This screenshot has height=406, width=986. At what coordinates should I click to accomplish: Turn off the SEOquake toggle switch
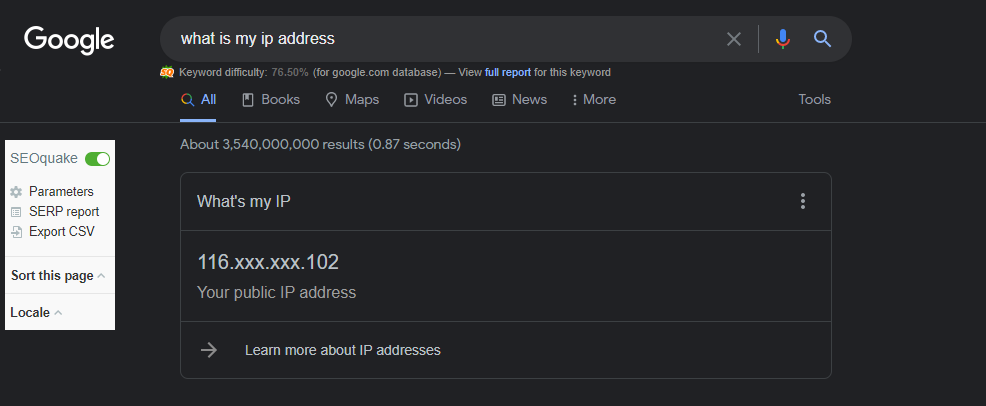pos(97,159)
